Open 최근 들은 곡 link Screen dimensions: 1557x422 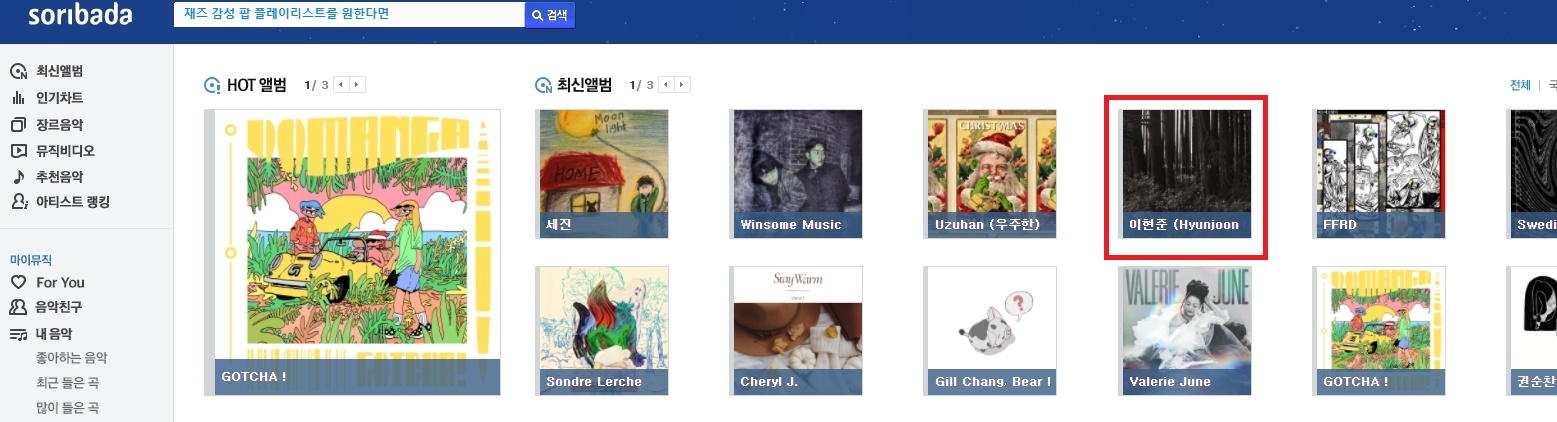66,382
